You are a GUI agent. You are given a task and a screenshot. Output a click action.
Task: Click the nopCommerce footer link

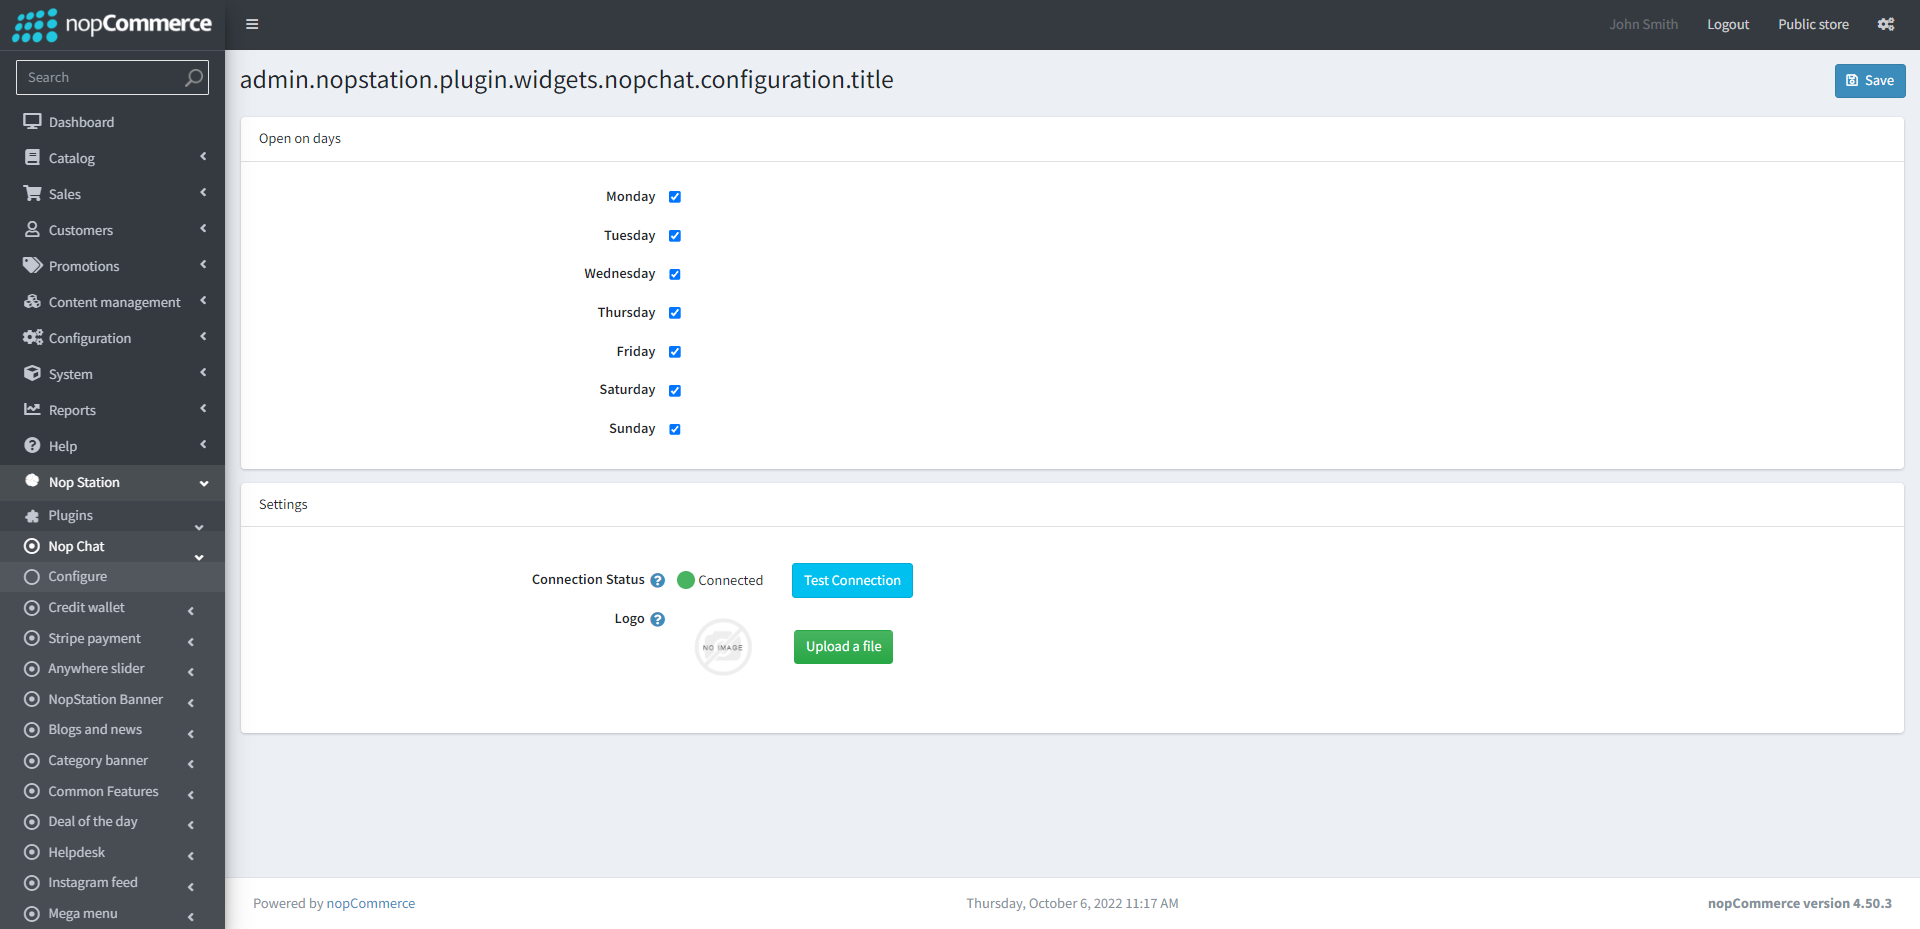point(371,903)
